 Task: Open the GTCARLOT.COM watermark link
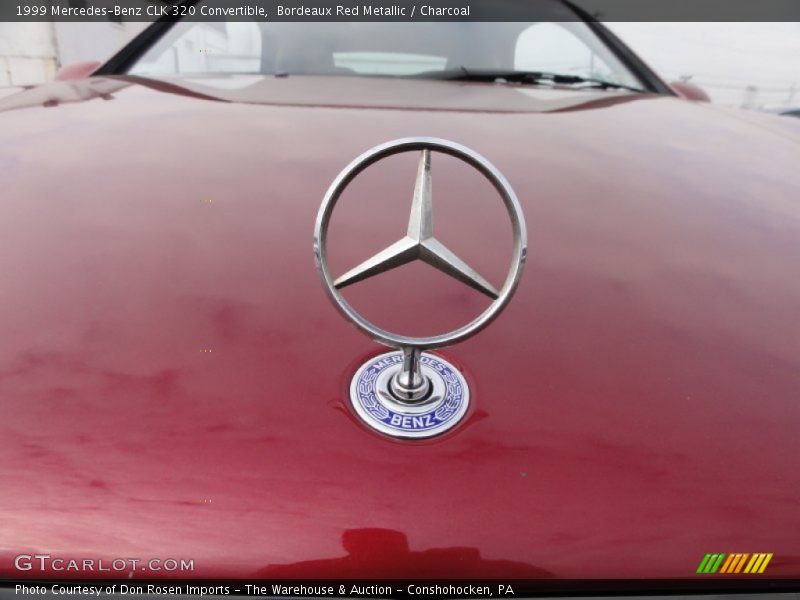(x=104, y=564)
